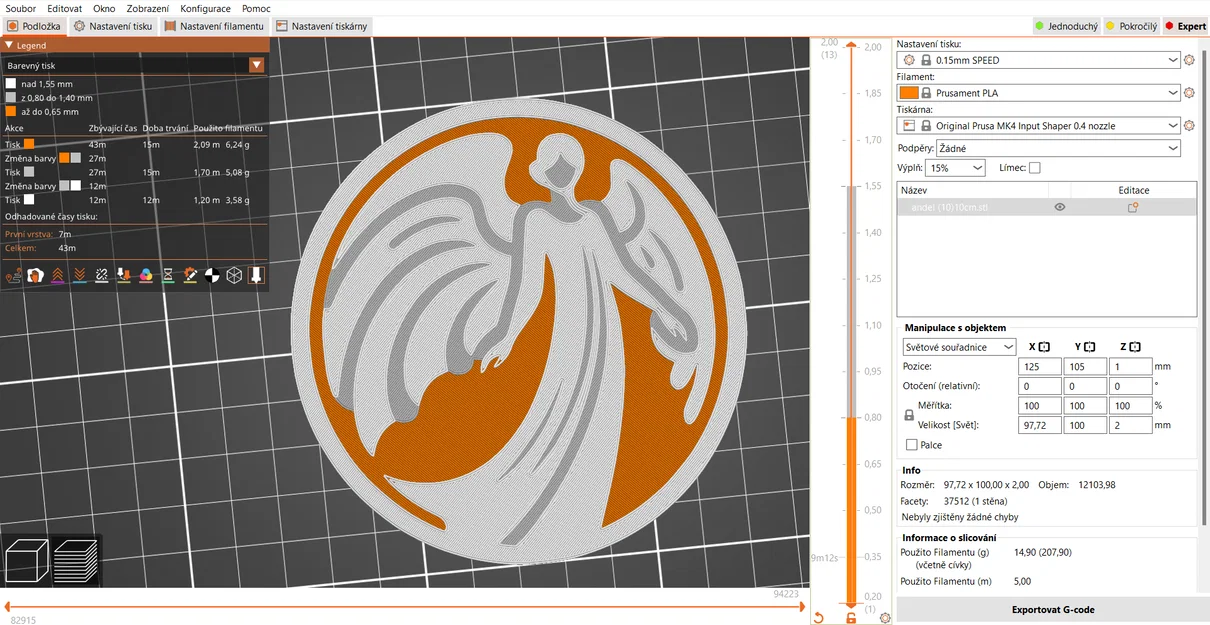Image resolution: width=1210 pixels, height=625 pixels.
Task: Toggle wipe moves hand icon
Action: tap(35, 275)
